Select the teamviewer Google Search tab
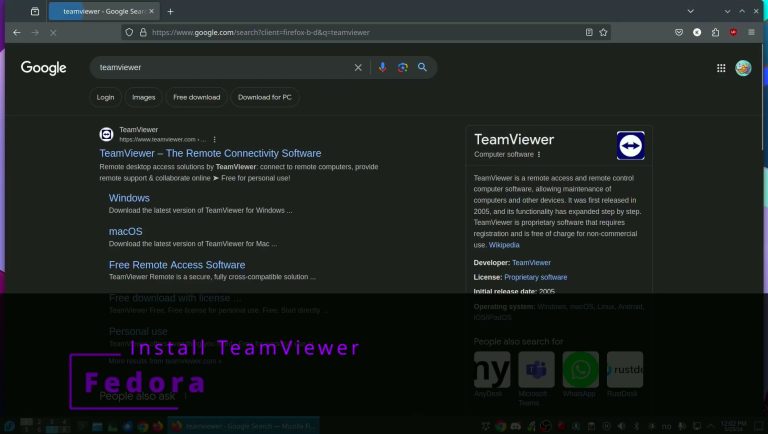 click(104, 11)
